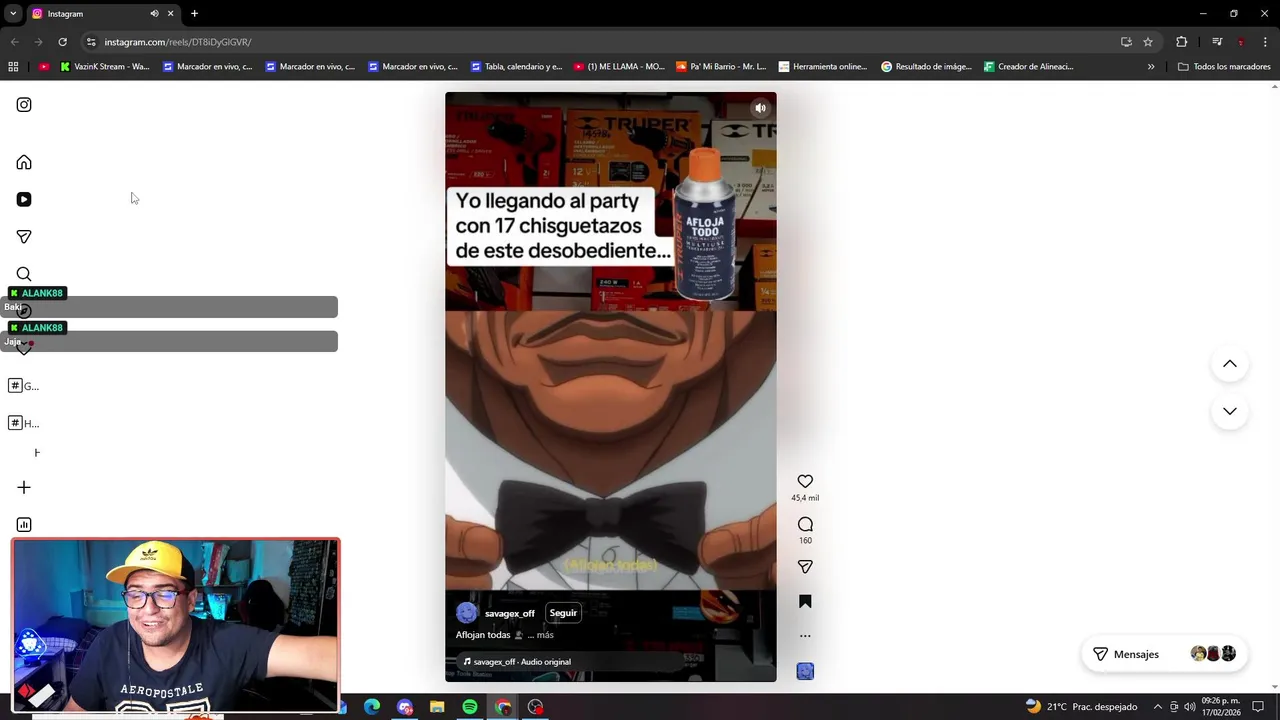
Task: Open File Explorer from taskbar
Action: (437, 707)
